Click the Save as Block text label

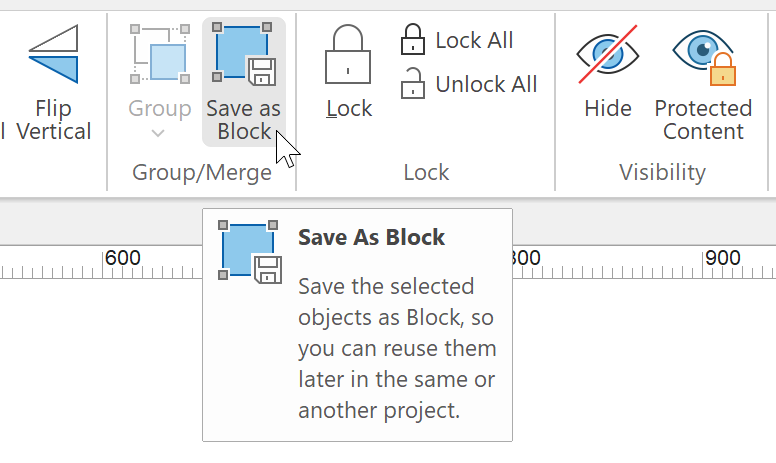click(244, 120)
